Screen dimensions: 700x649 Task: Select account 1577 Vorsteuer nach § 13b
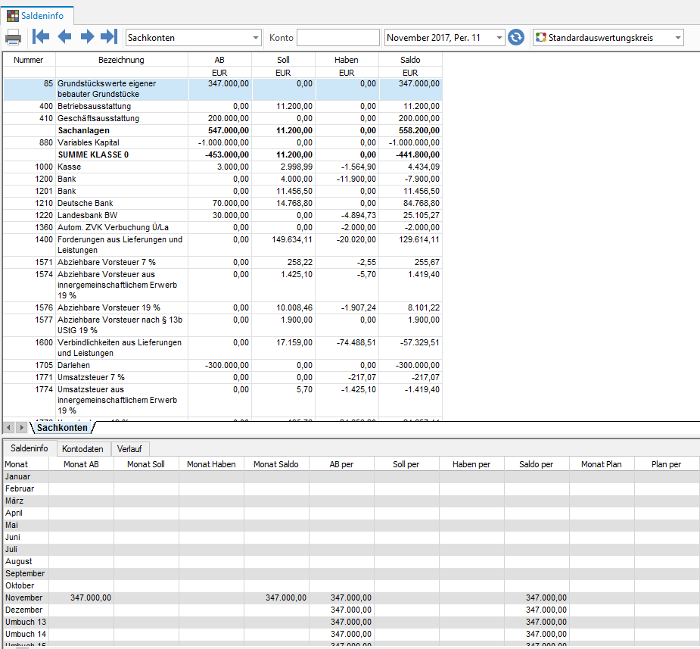point(223,325)
